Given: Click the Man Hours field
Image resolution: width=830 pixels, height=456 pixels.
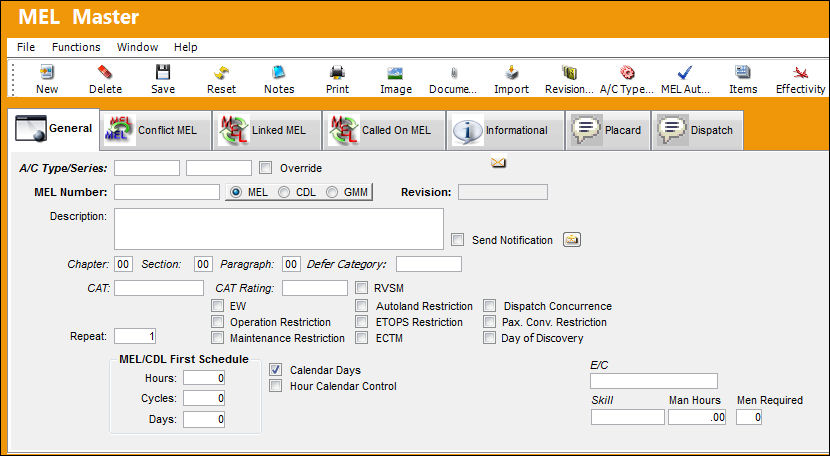Looking at the screenshot, I should pos(697,417).
